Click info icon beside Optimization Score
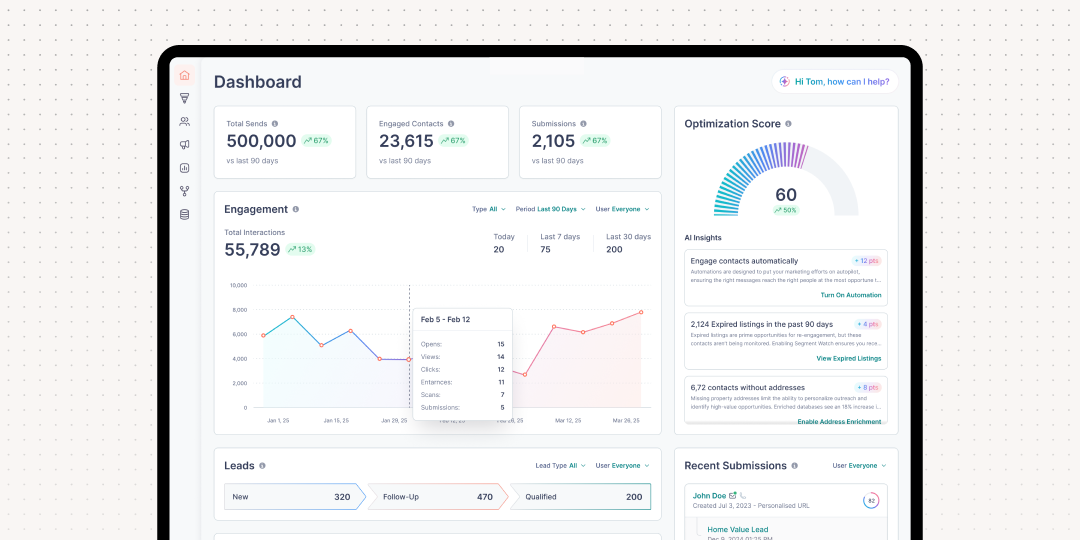The height and width of the screenshot is (540, 1080). click(788, 124)
